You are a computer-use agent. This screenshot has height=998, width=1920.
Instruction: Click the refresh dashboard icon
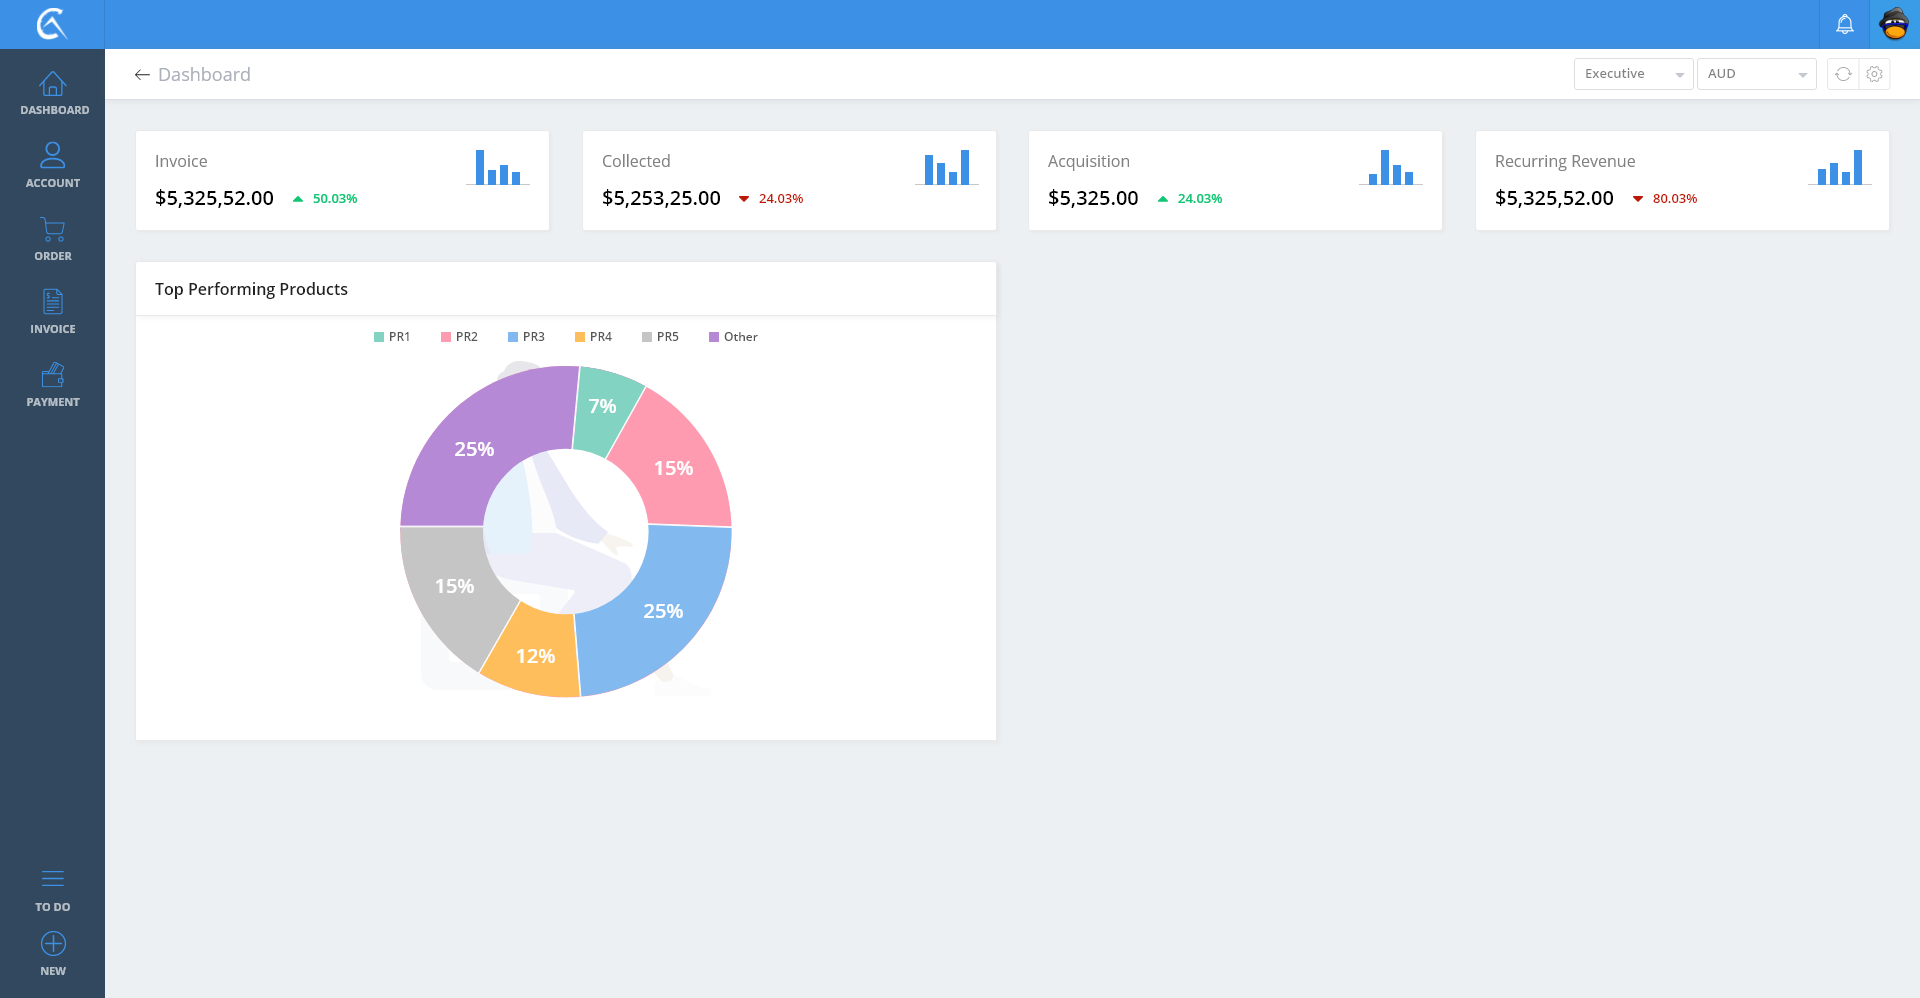click(x=1843, y=74)
